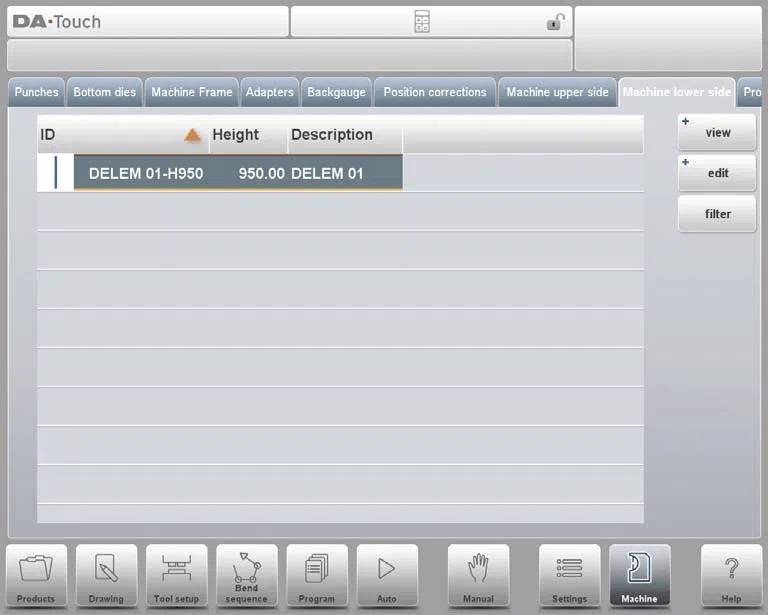Toggle the ID column sort arrow
The image size is (768, 615).
tap(192, 135)
